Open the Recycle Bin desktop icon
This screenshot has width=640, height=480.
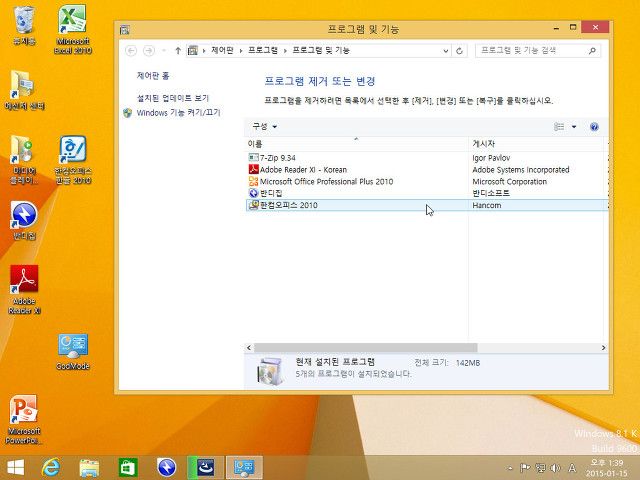[x=24, y=25]
